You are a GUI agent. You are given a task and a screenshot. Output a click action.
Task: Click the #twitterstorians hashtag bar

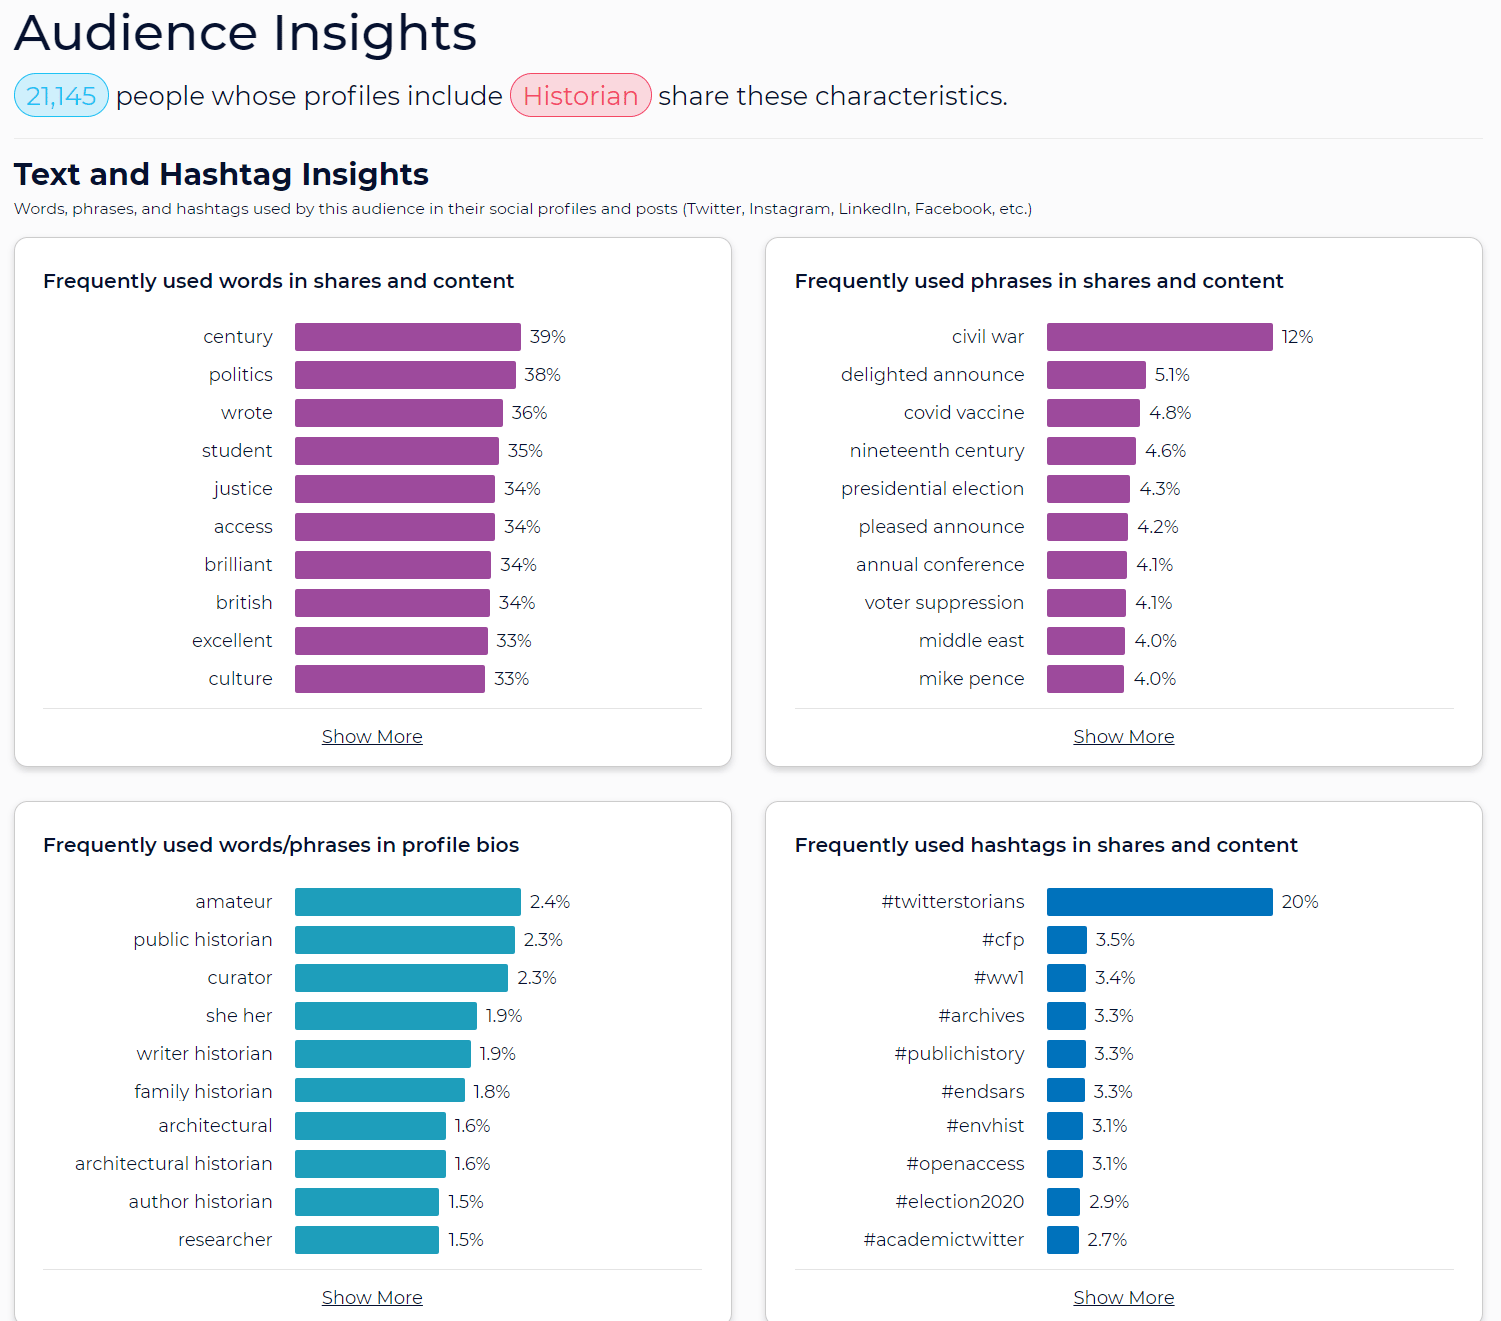coord(1160,902)
